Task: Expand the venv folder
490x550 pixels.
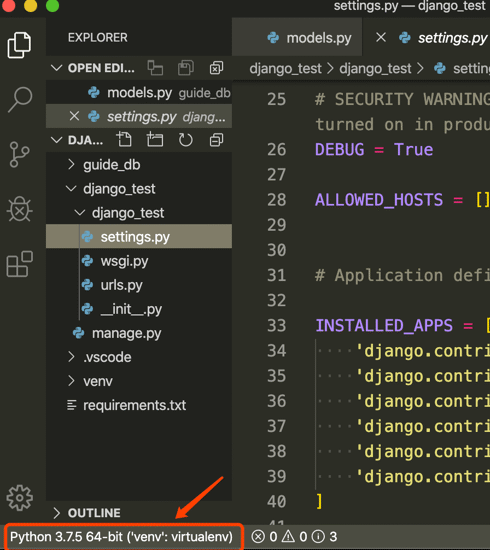Action: [71, 381]
